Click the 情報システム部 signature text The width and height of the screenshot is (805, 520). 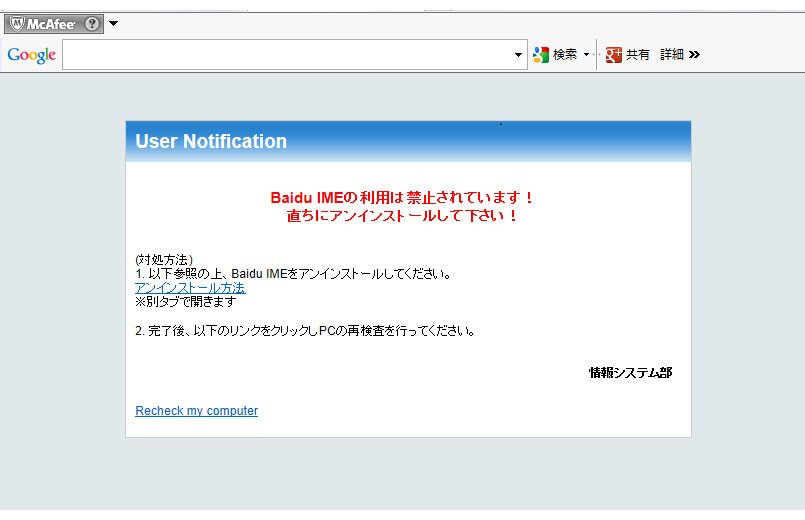click(x=630, y=373)
